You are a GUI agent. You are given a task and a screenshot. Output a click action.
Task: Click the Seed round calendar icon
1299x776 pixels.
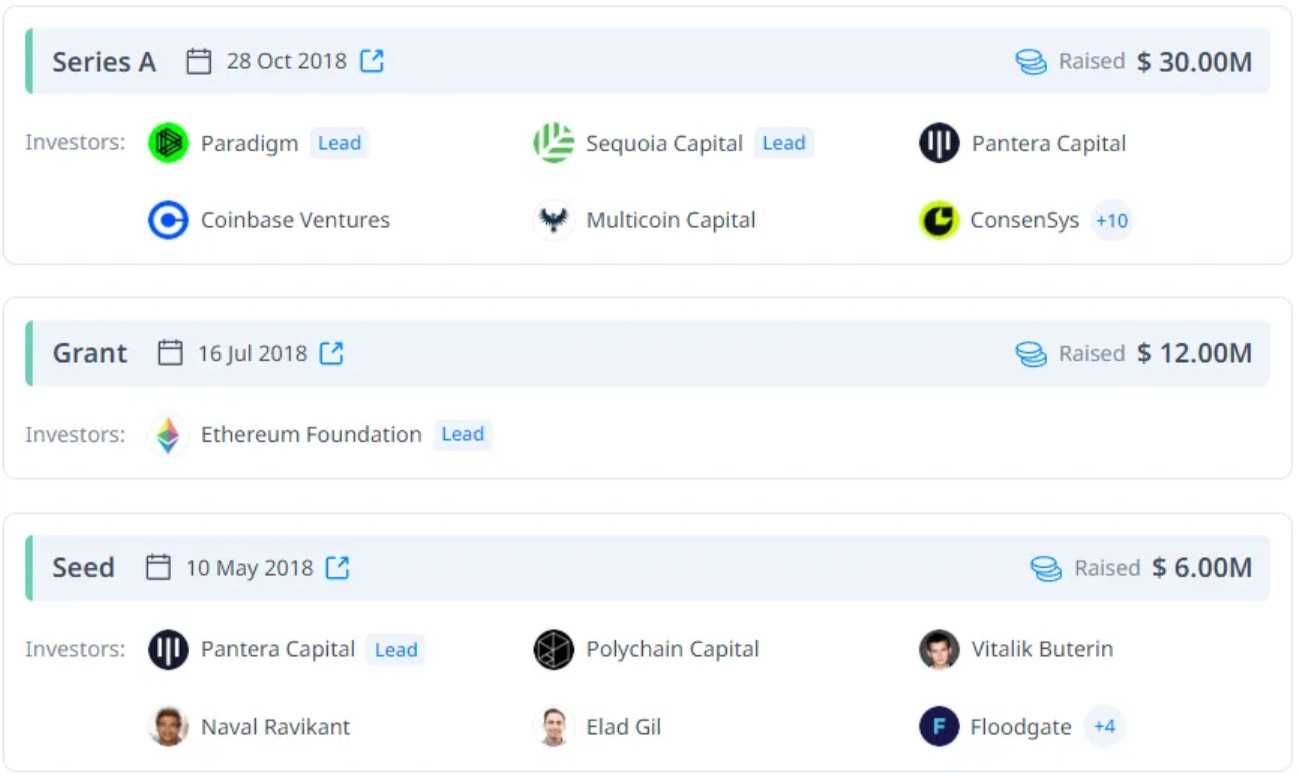(x=158, y=567)
